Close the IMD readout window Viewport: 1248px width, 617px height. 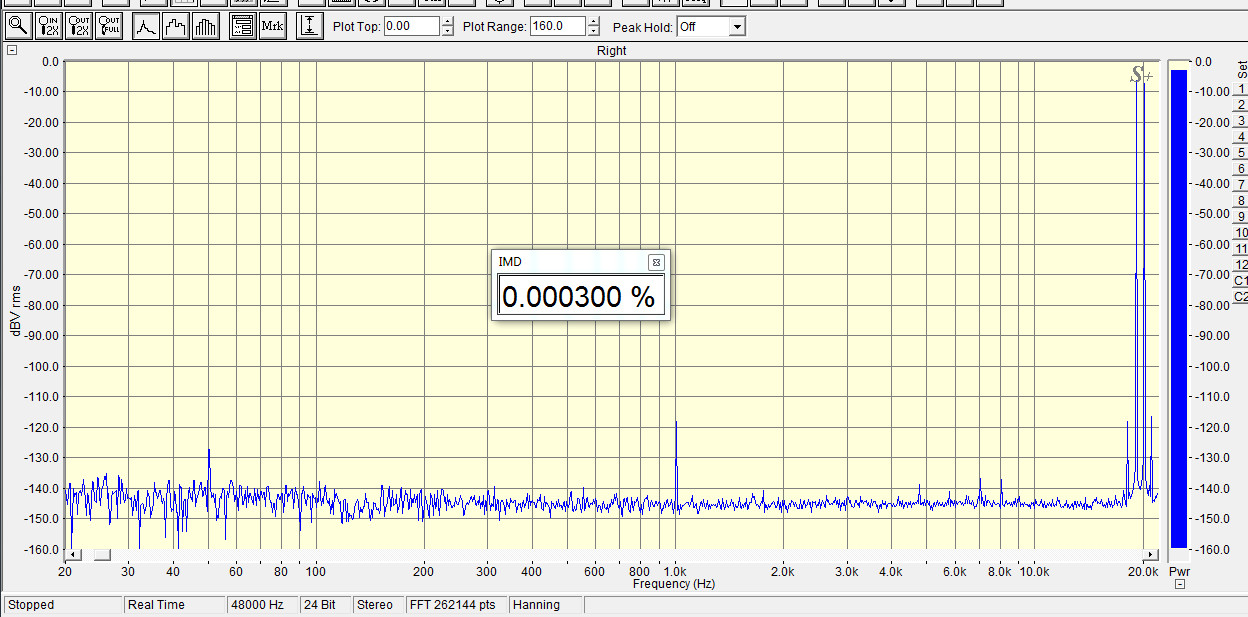tap(656, 262)
